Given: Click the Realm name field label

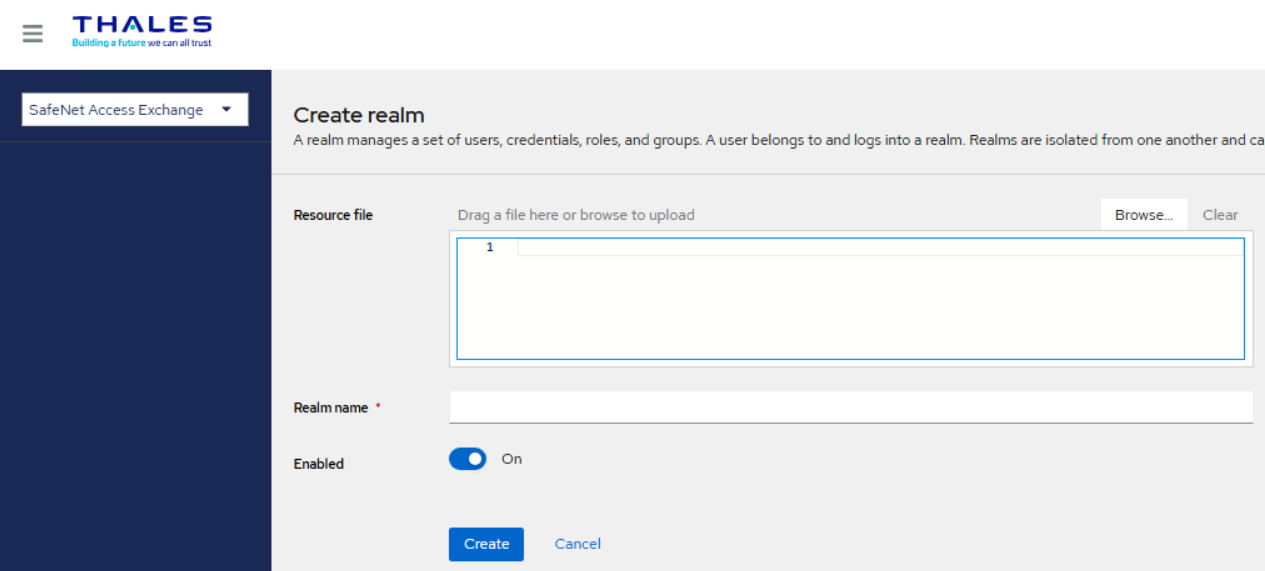Looking at the screenshot, I should point(330,408).
